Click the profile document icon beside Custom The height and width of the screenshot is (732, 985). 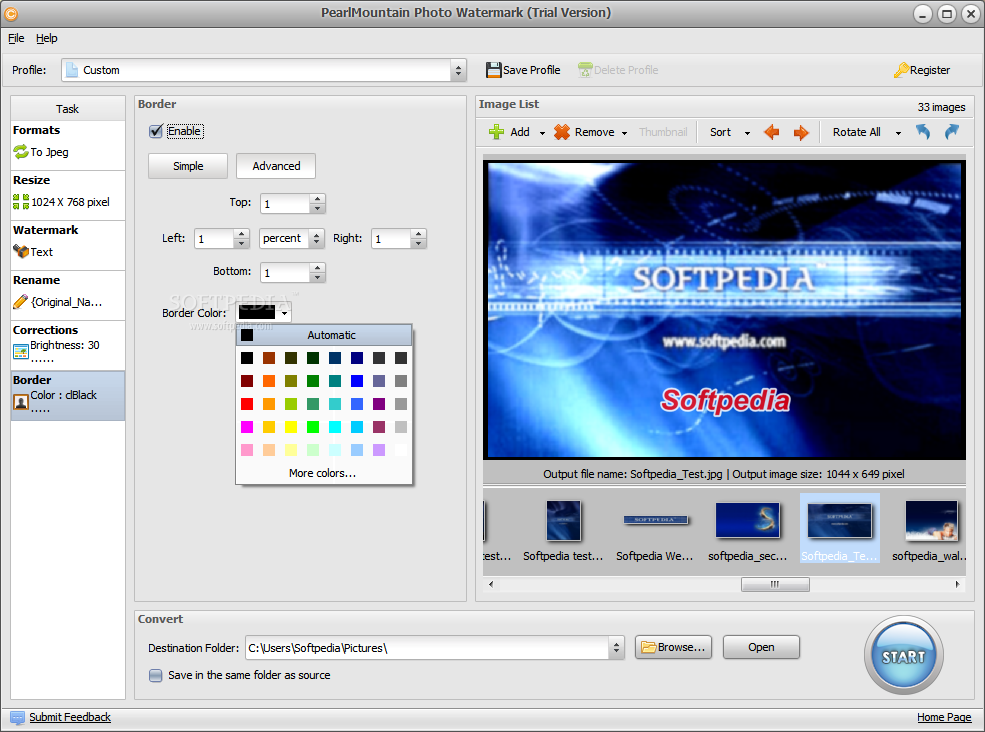[72, 70]
